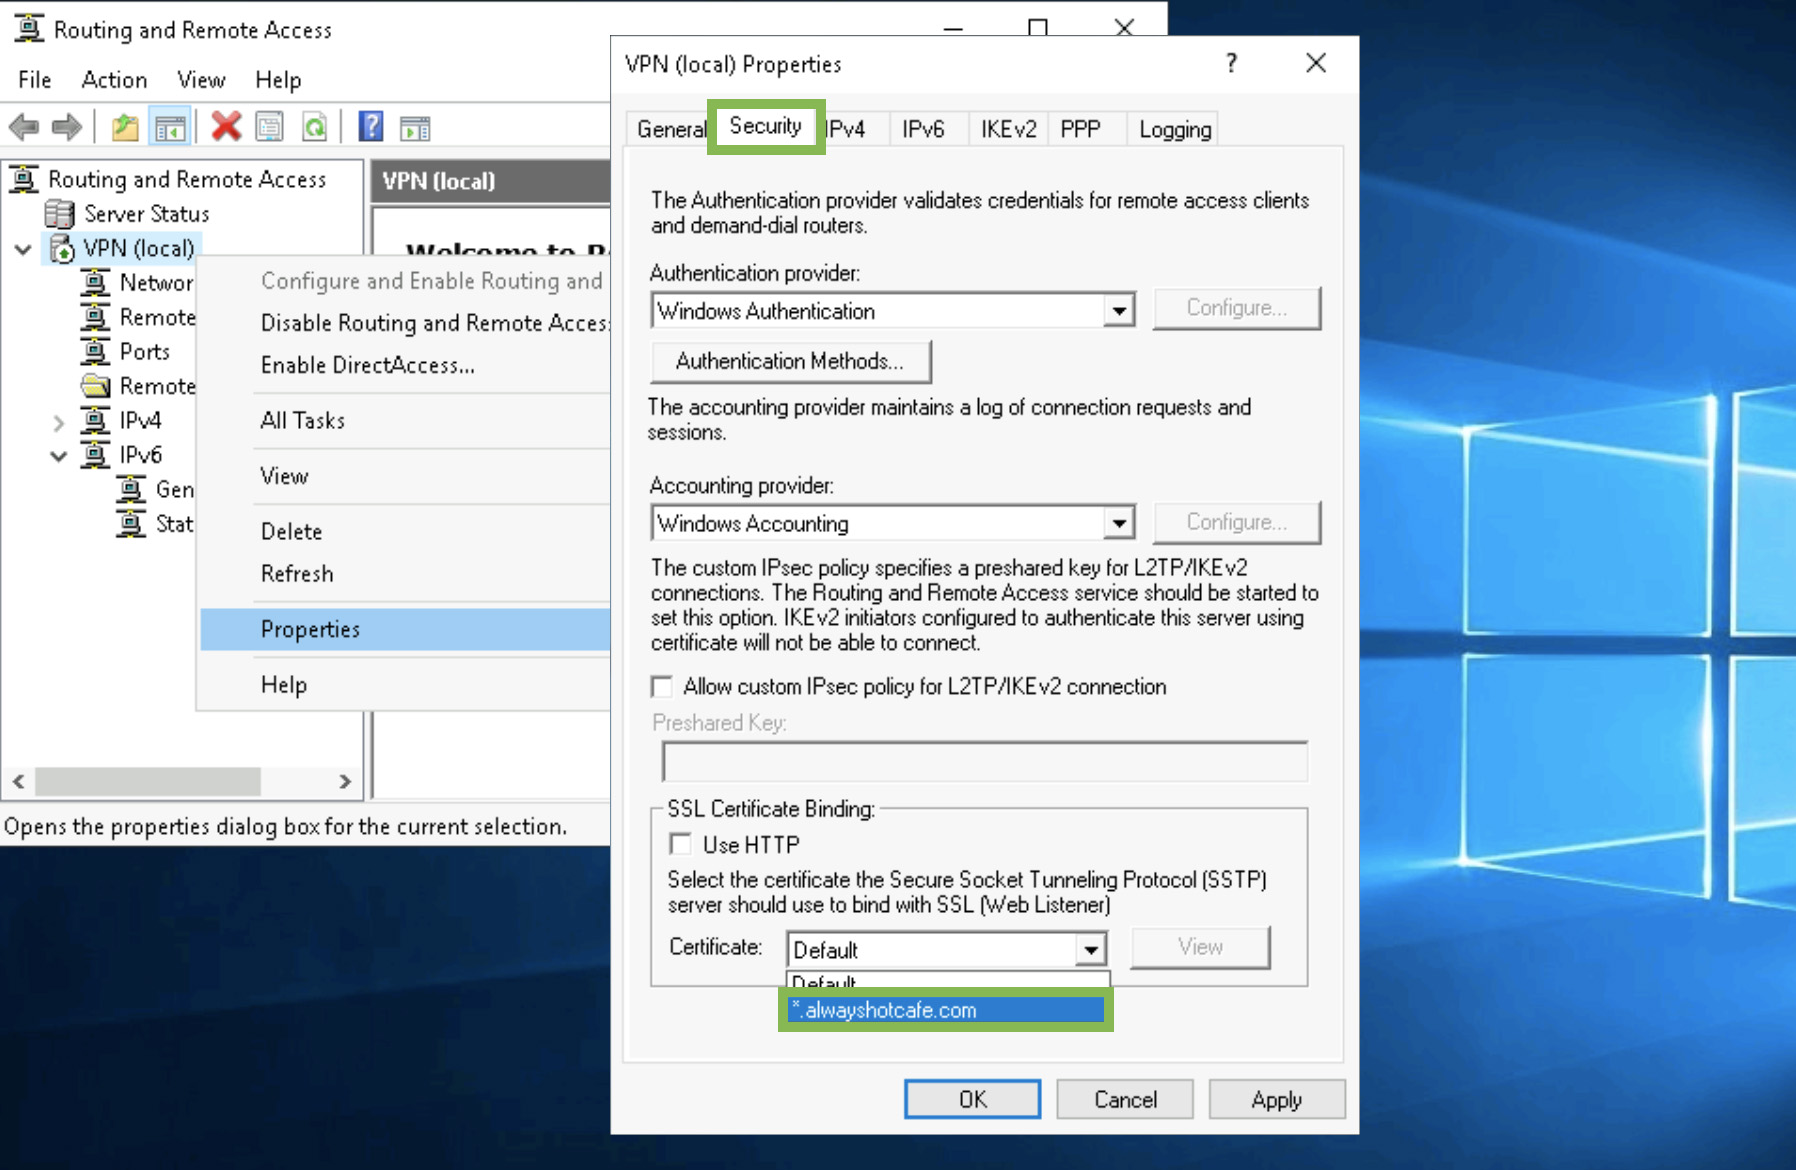The width and height of the screenshot is (1796, 1170).
Task: Click the Cancel button
Action: tap(1125, 1099)
